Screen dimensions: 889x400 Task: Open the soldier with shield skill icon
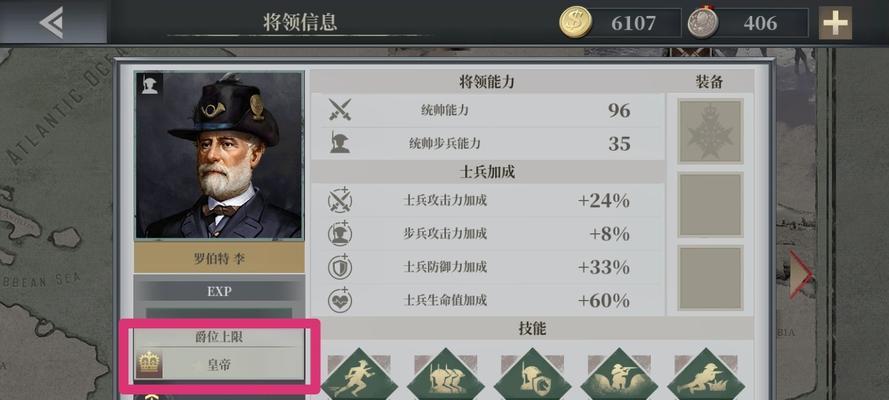[532, 376]
